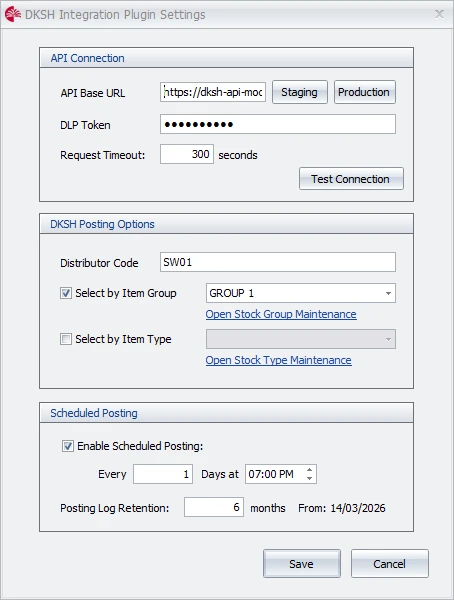Click the Staging button

point(300,92)
